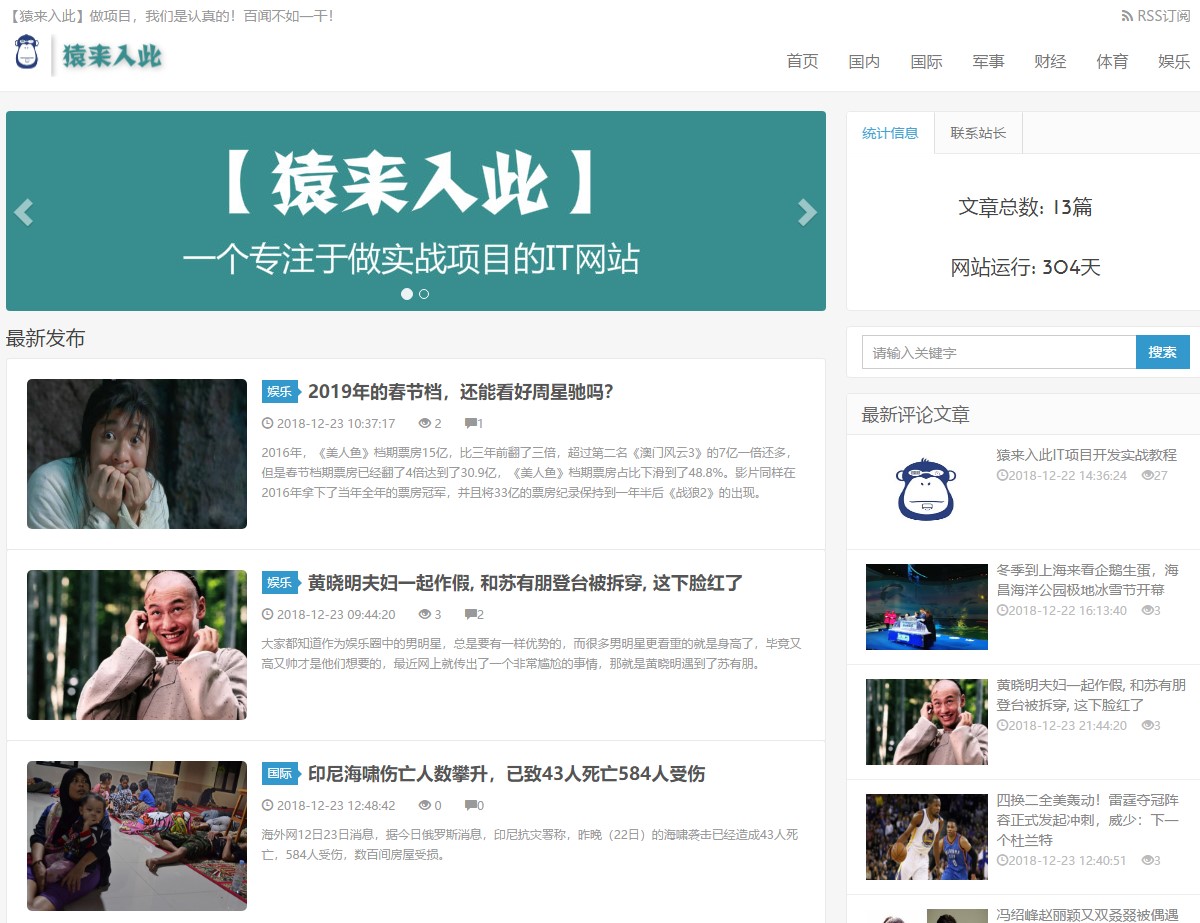Image resolution: width=1200 pixels, height=923 pixels.
Task: Open 国内 news category
Action: coord(864,61)
